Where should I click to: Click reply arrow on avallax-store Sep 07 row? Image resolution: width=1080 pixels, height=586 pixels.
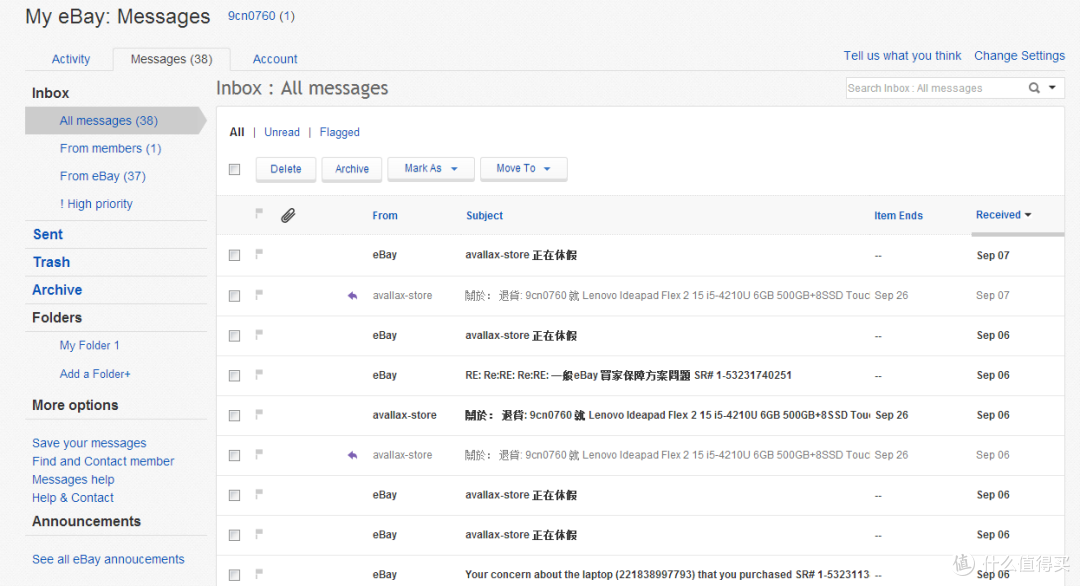(x=352, y=295)
